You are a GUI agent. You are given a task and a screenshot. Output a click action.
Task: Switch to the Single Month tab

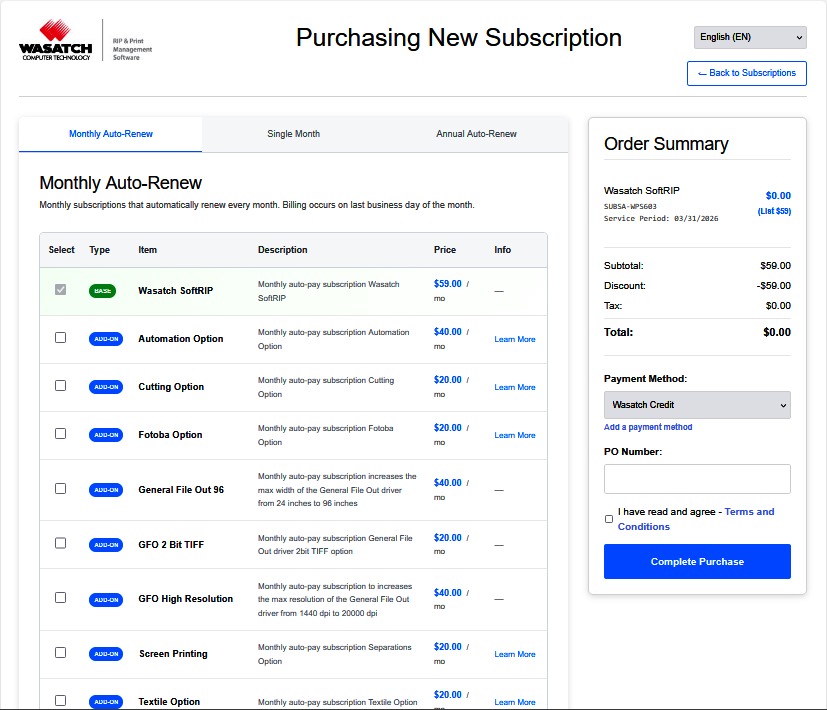(x=293, y=134)
